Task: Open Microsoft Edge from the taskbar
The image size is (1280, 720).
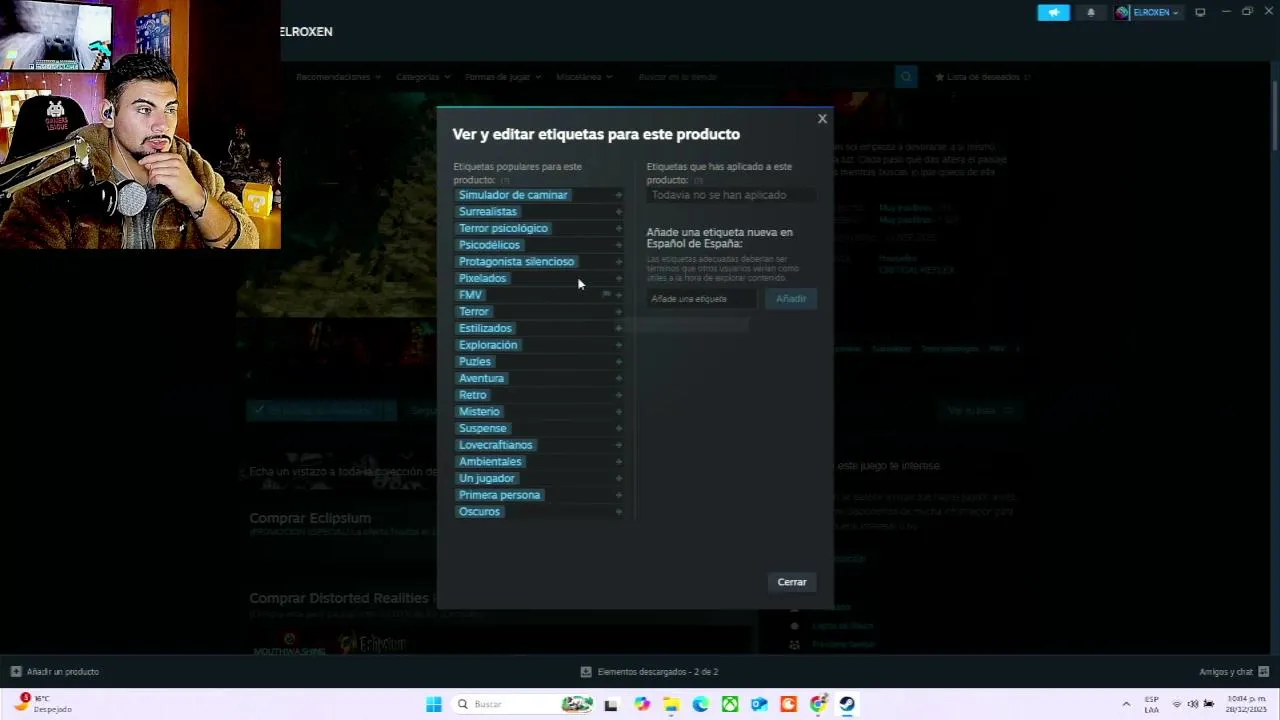Action: 700,705
